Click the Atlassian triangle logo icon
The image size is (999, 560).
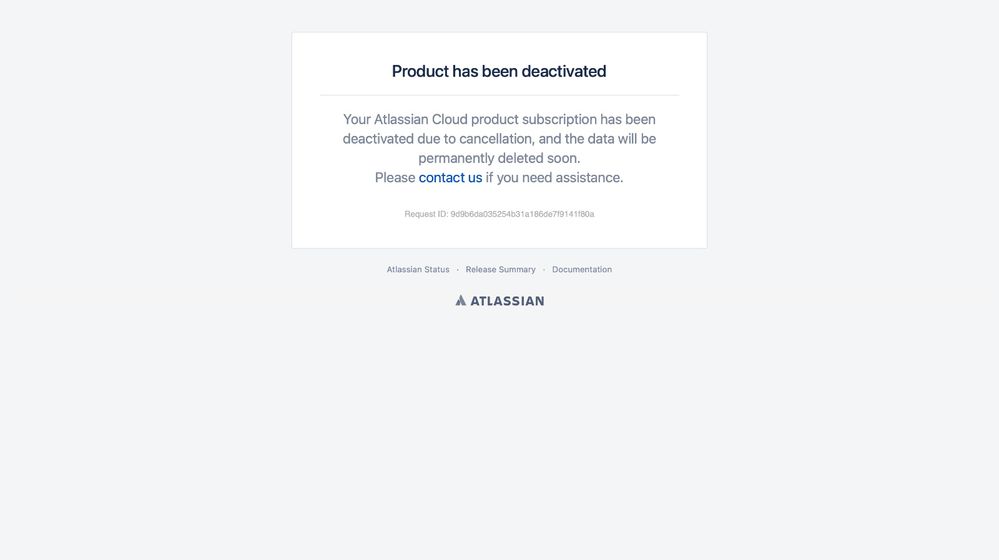[x=461, y=301]
